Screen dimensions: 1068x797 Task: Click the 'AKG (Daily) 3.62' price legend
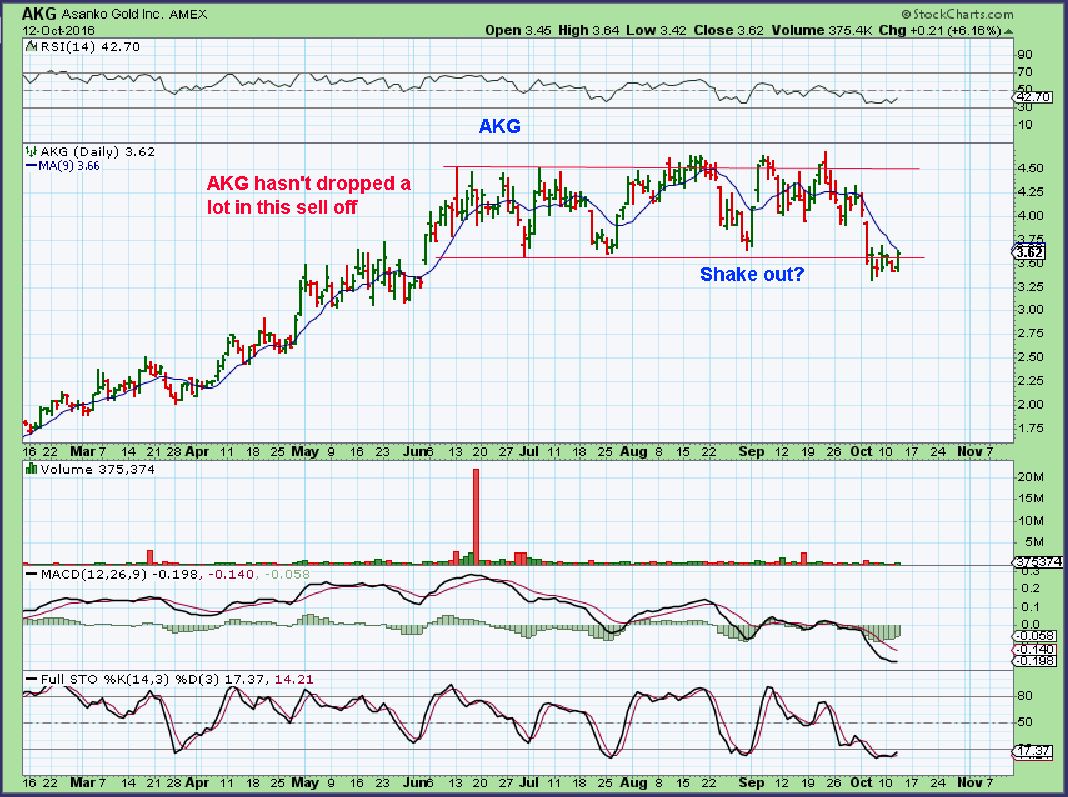coord(97,151)
